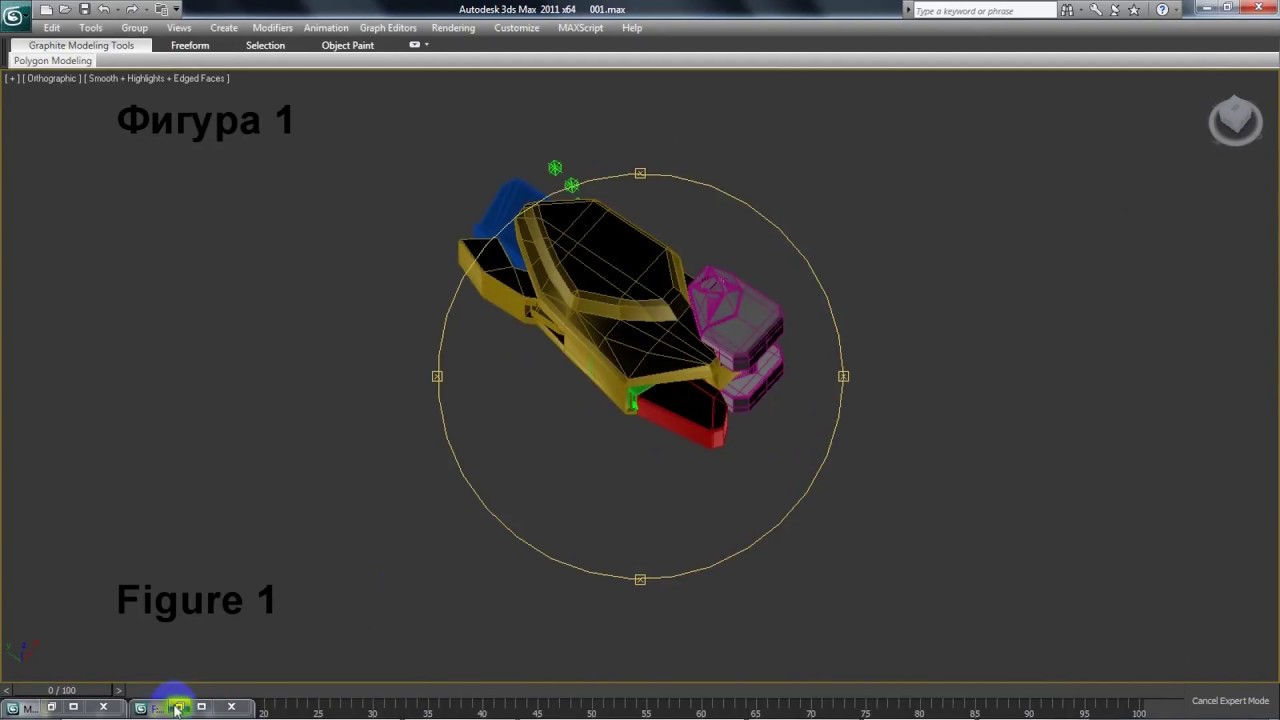Open the 3ds Max application button
This screenshot has width=1280, height=720.
pos(14,15)
